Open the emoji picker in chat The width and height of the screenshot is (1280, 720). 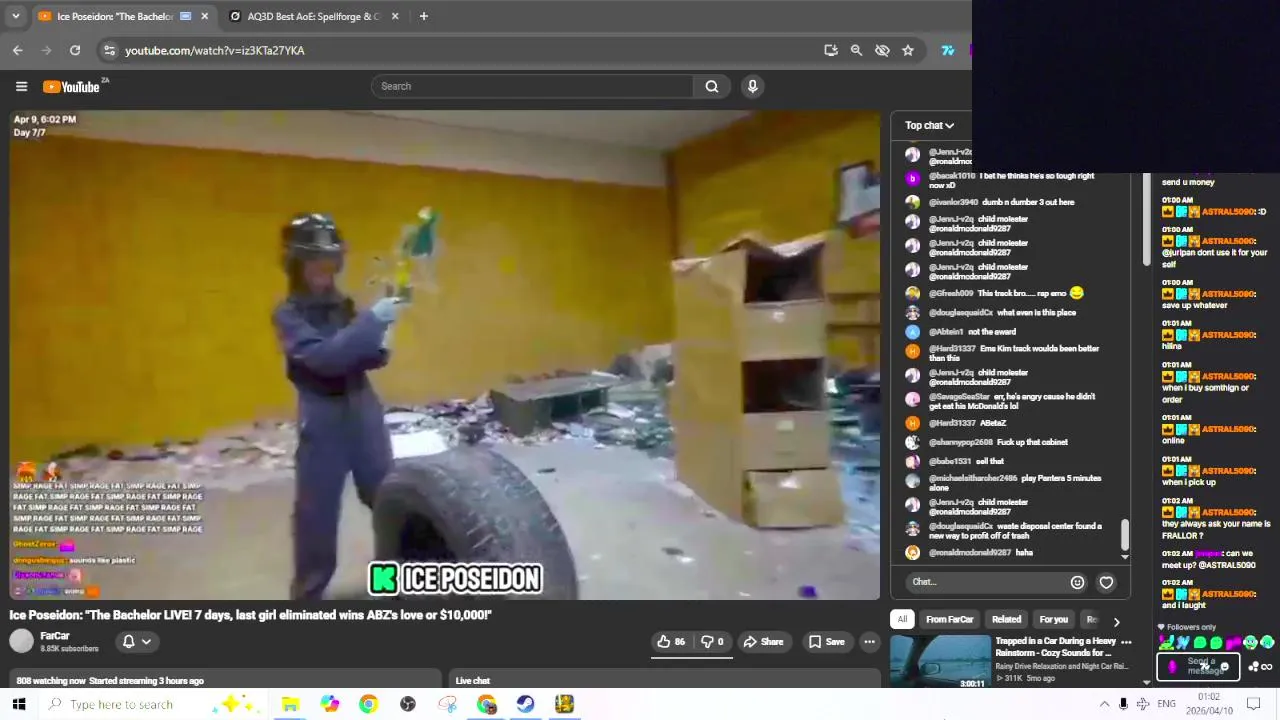click(x=1077, y=582)
